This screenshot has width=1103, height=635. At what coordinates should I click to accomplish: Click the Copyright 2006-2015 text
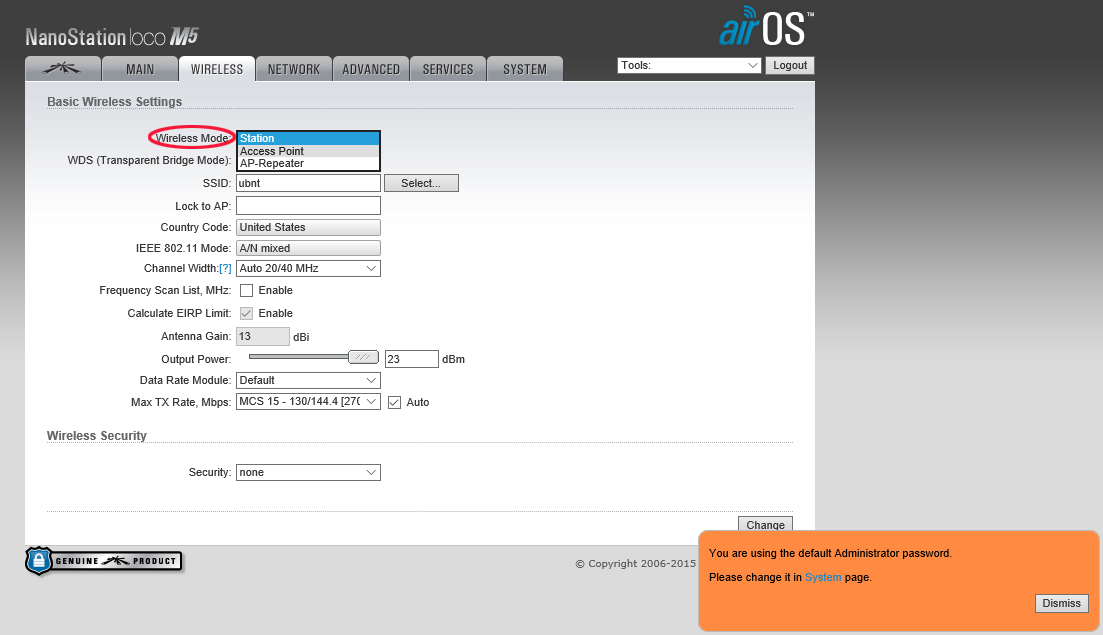(636, 563)
